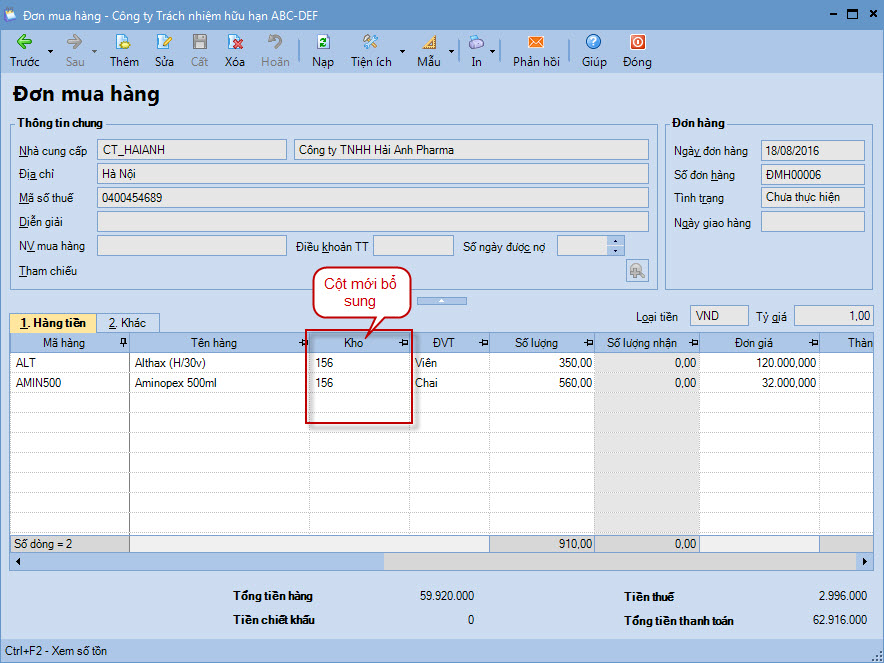Click the Diễn giải field
The width and height of the screenshot is (884, 663).
(x=373, y=222)
